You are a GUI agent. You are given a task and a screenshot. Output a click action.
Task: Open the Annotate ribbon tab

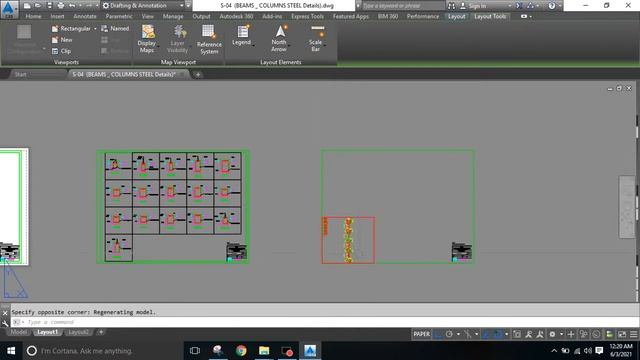(85, 16)
